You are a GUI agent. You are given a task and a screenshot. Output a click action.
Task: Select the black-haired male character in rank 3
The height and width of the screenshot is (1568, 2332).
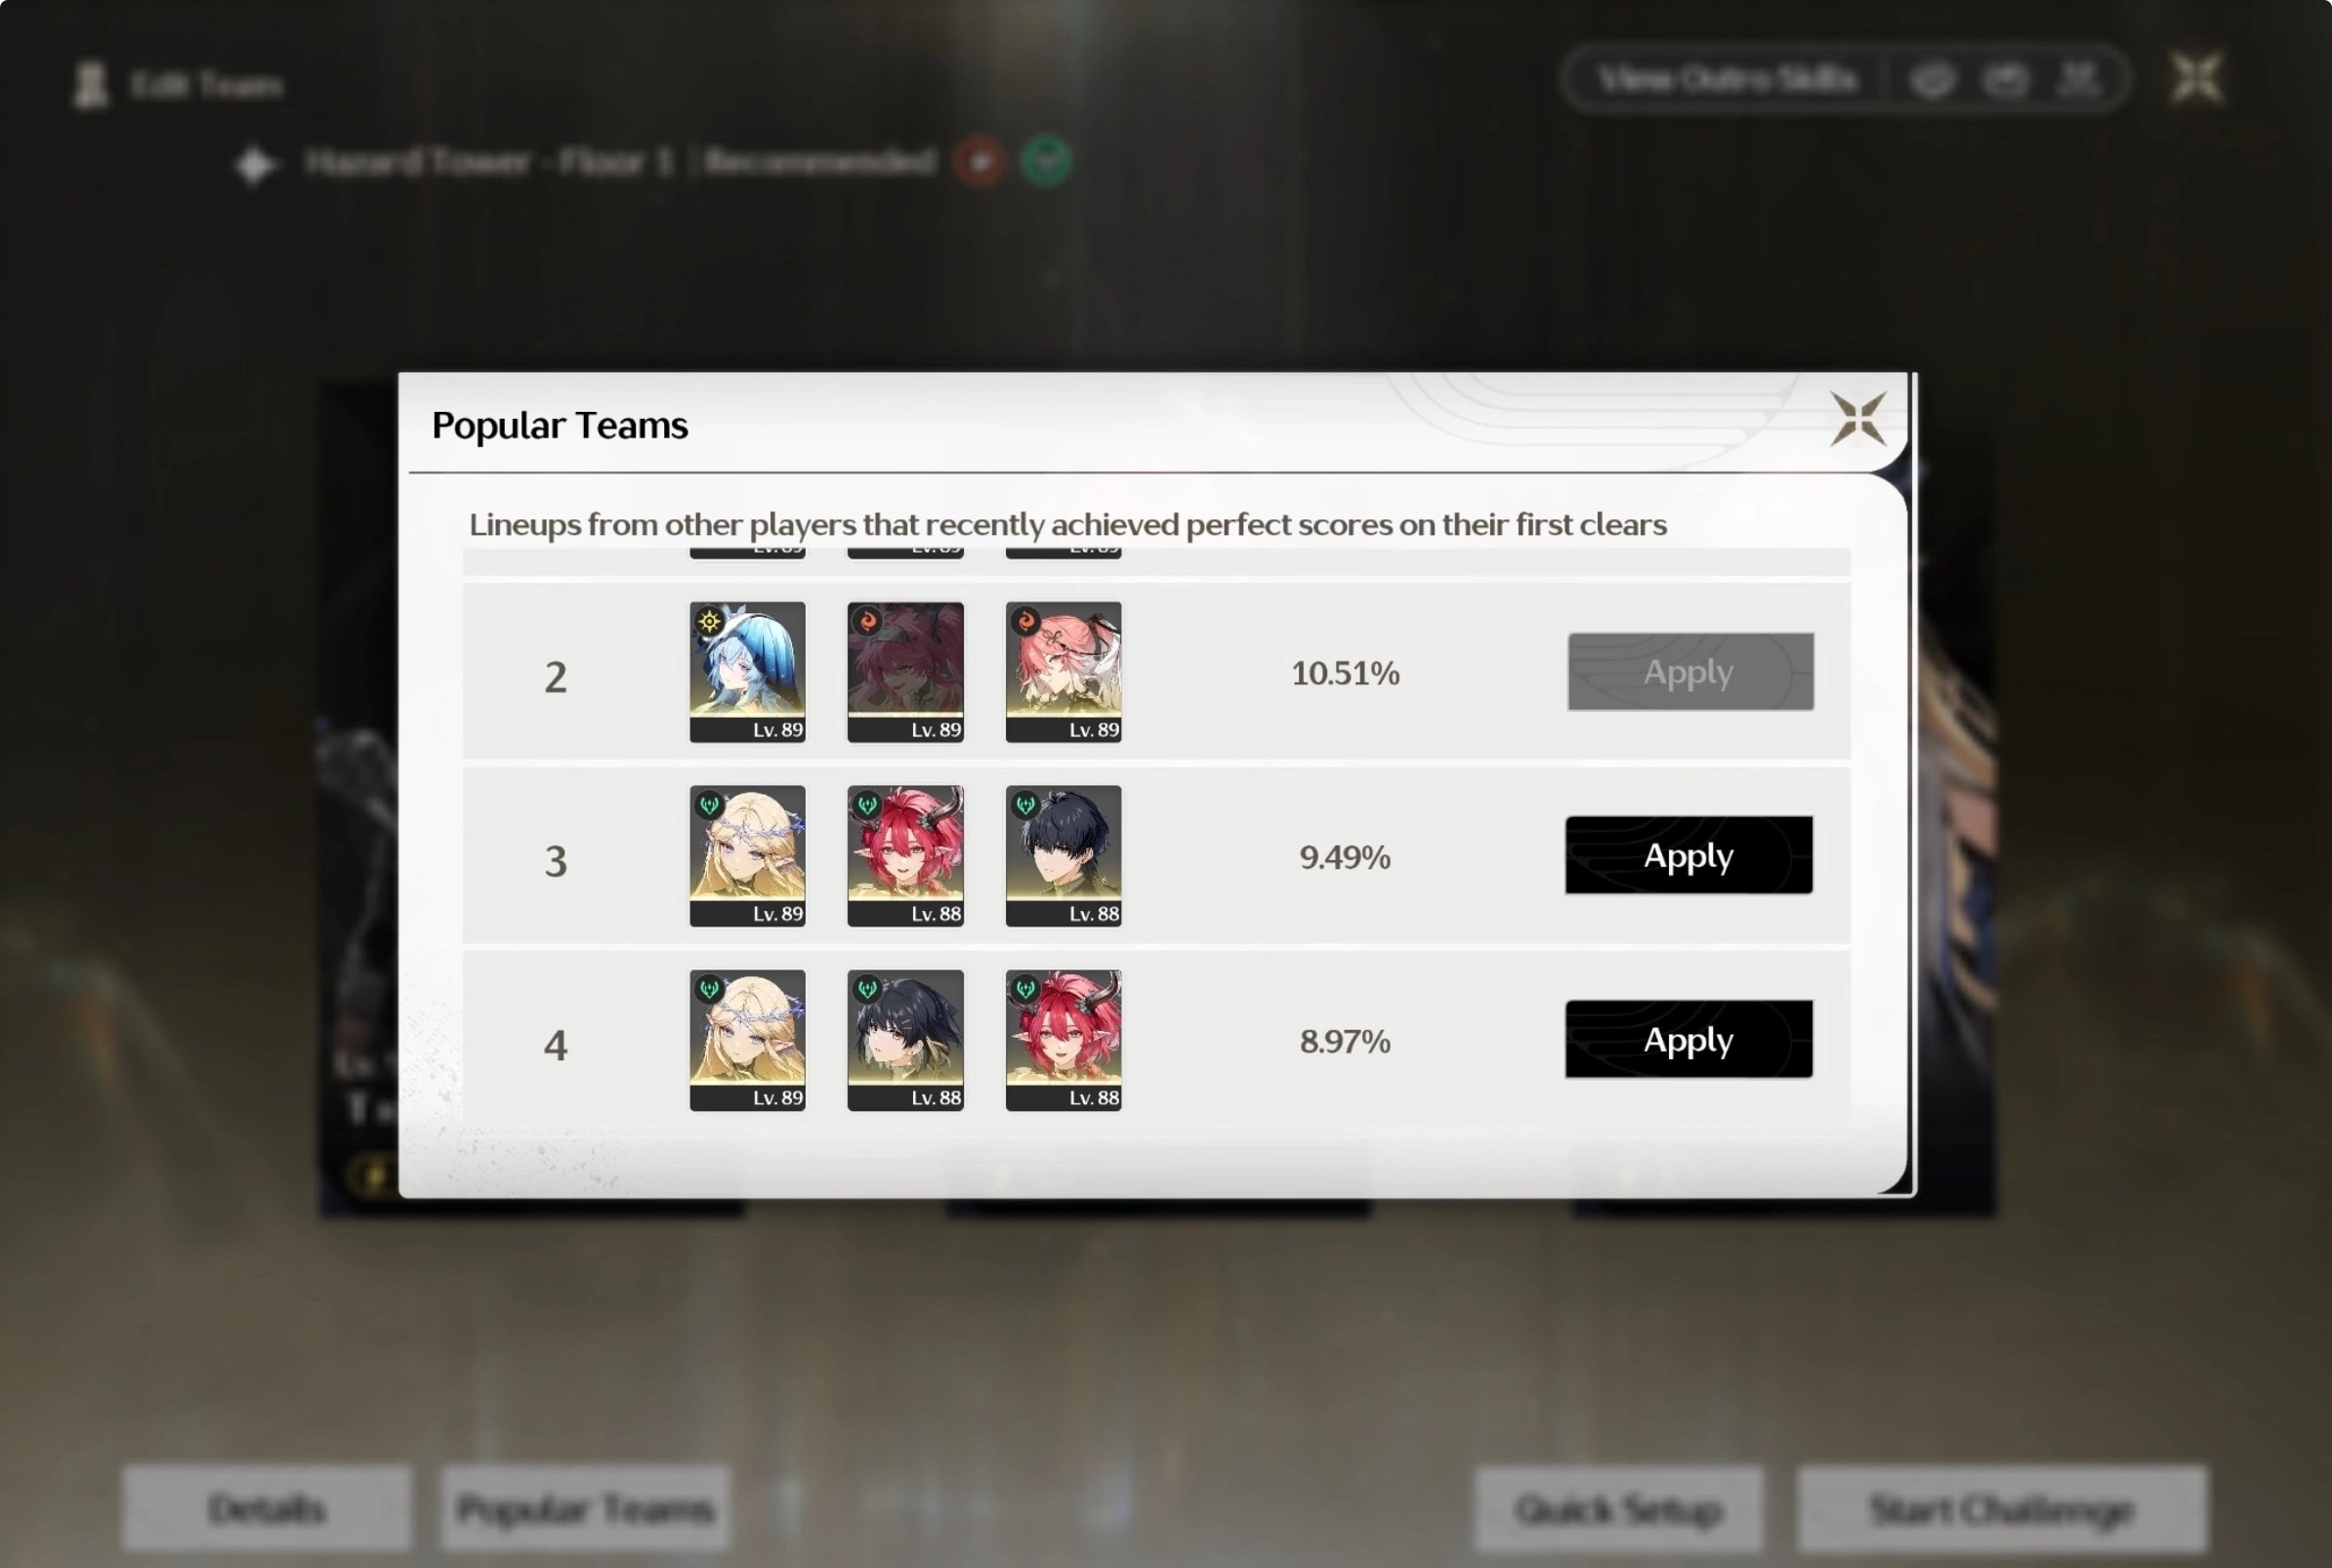click(1063, 855)
